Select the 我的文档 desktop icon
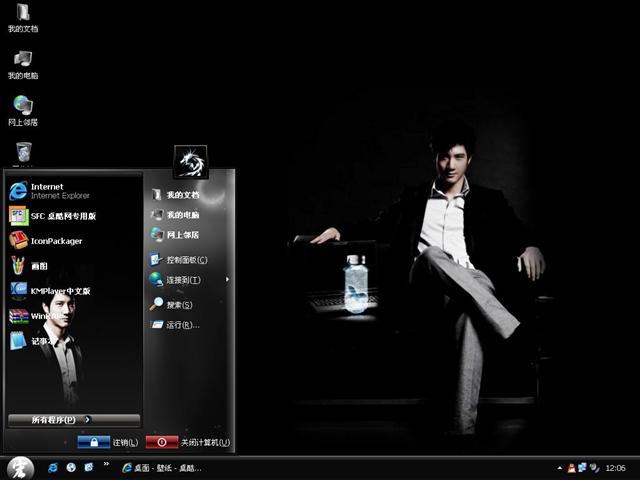The image size is (640, 480). (x=23, y=18)
